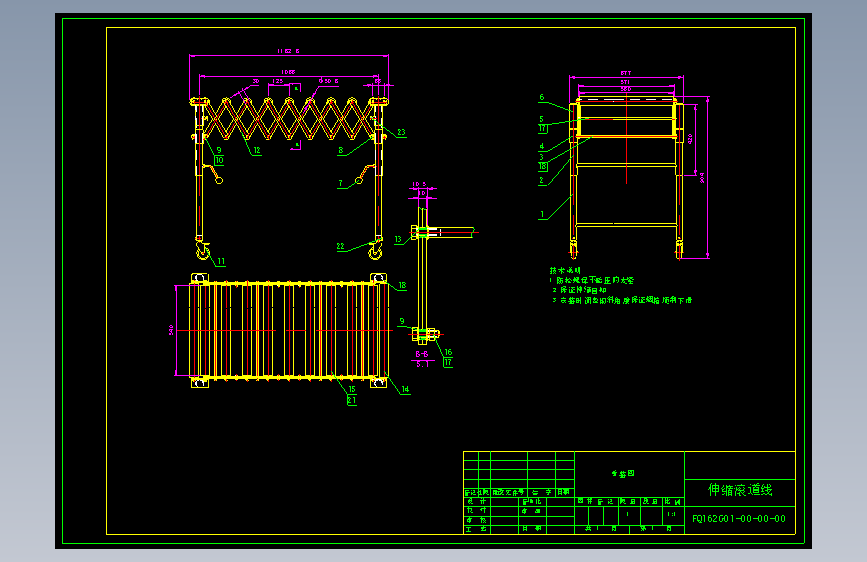Click the drawing number FQ162G01-00-00-00

739,518
